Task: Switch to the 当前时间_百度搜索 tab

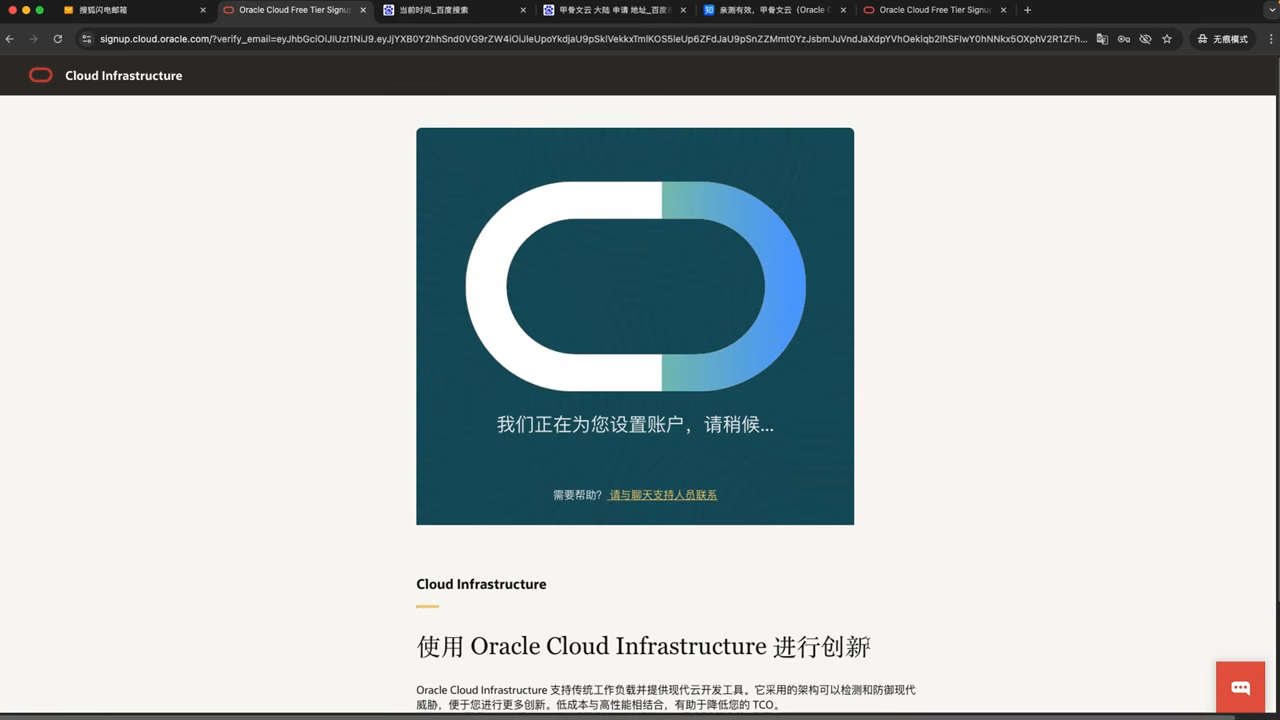Action: 455,10
